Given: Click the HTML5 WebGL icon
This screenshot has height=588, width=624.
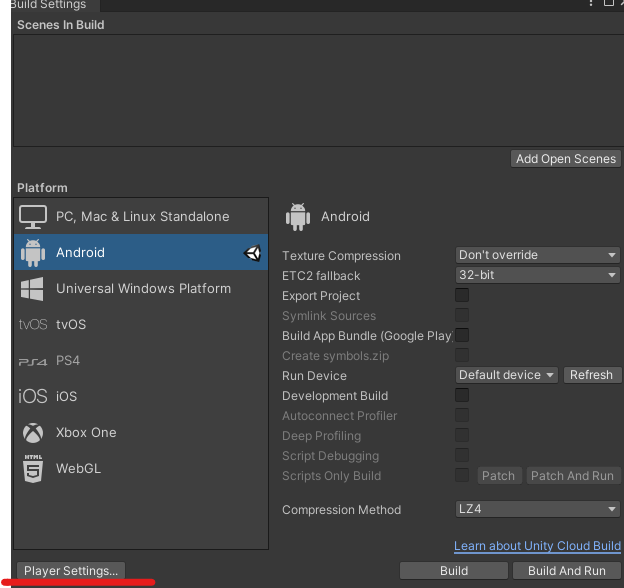Looking at the screenshot, I should pos(33,469).
